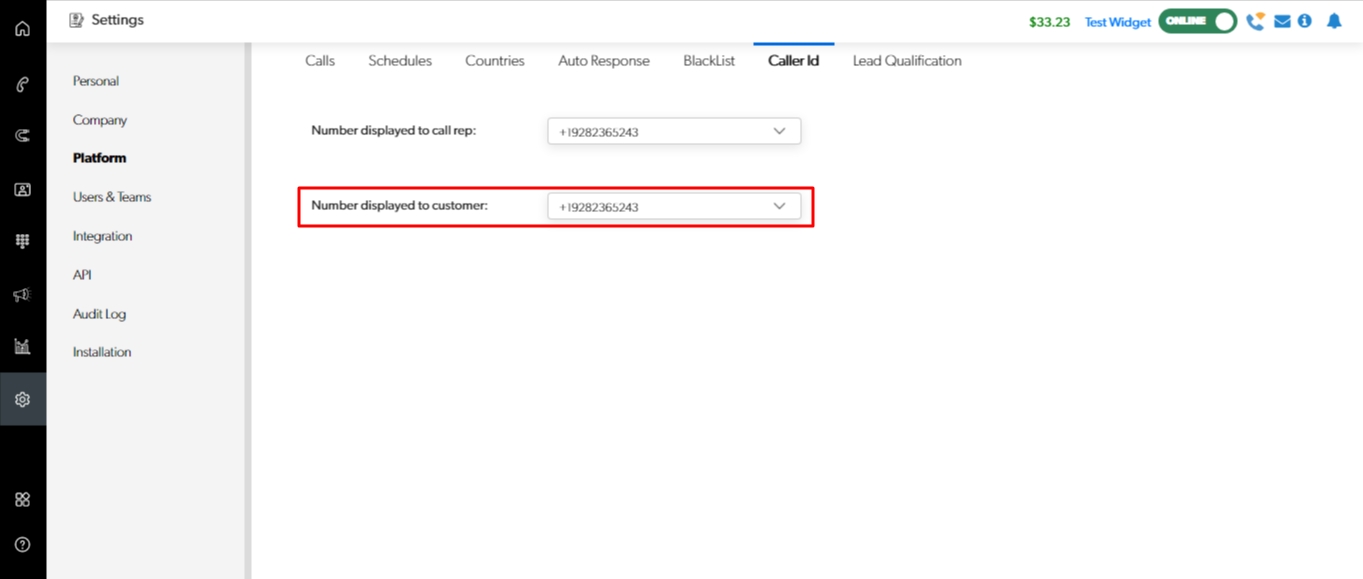Switch to the Auto Response tab
1363x579 pixels.
[x=604, y=61]
